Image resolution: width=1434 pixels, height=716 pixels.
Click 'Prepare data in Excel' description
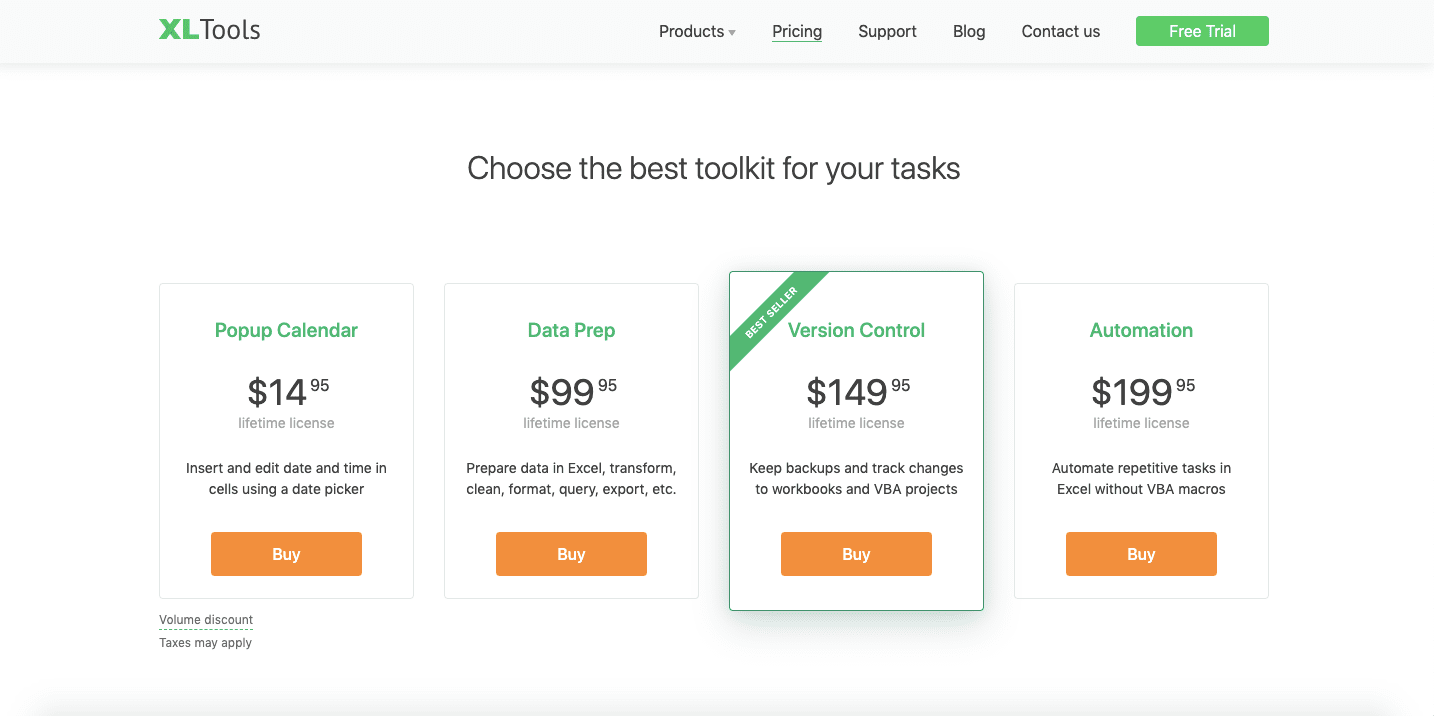[571, 478]
